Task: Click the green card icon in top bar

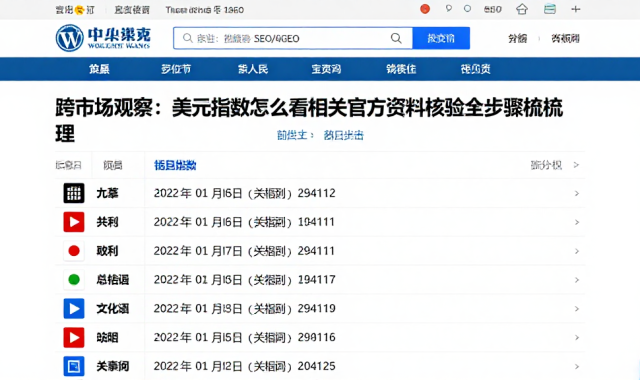Action: tap(550, 9)
